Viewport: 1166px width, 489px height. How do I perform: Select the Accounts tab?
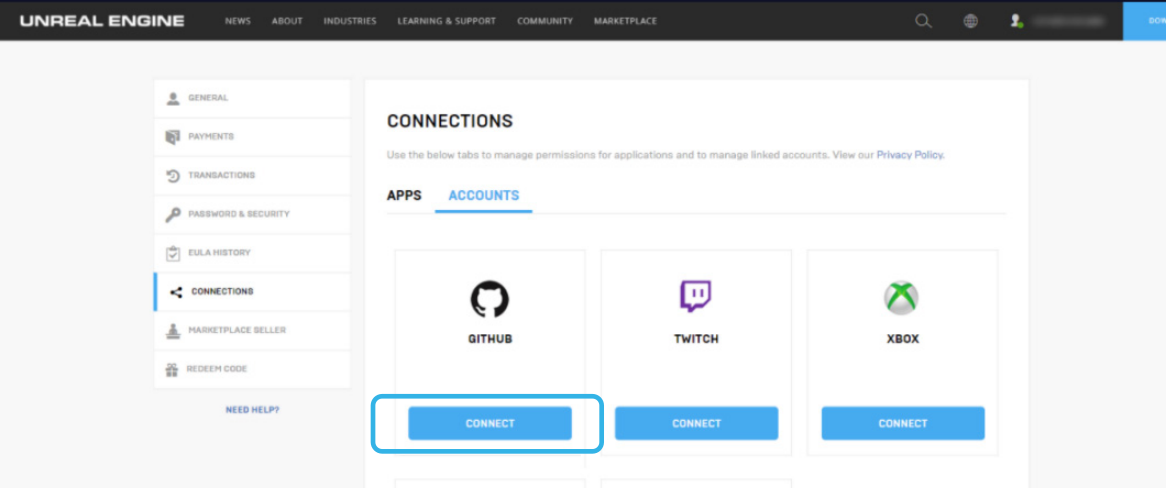click(484, 195)
